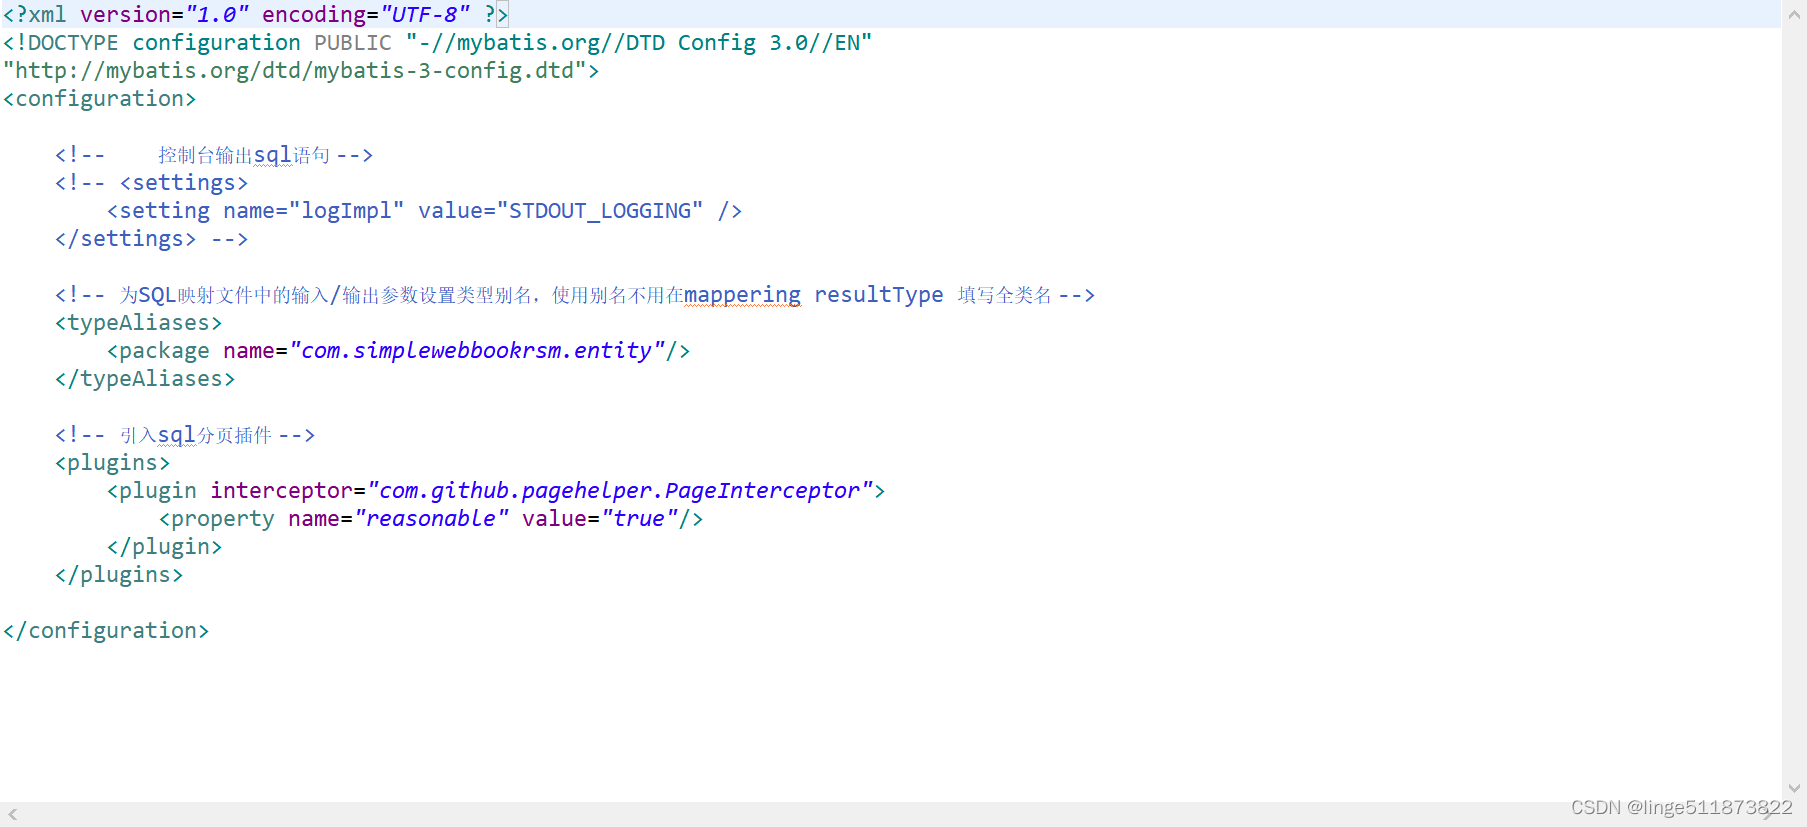
Task: Click the closing </configuration> tag
Action: coord(106,631)
